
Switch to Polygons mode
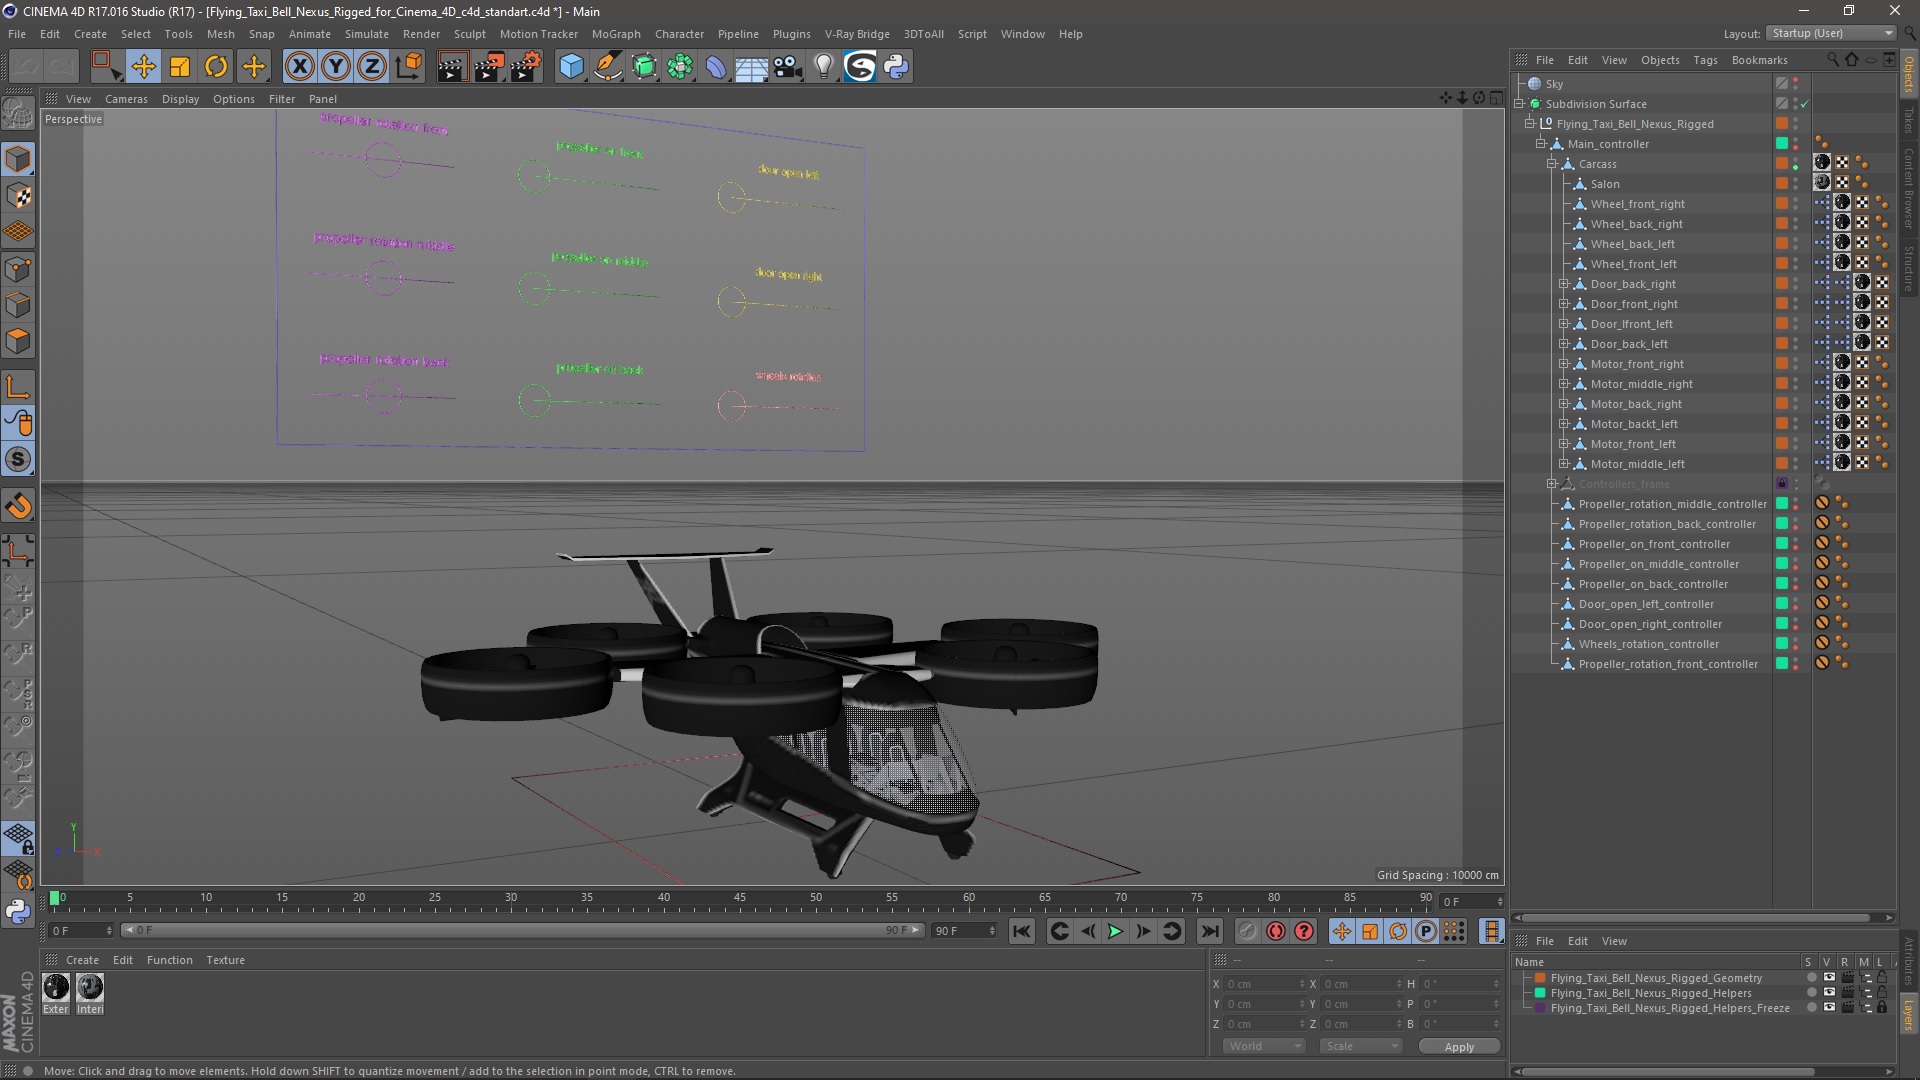(x=18, y=341)
